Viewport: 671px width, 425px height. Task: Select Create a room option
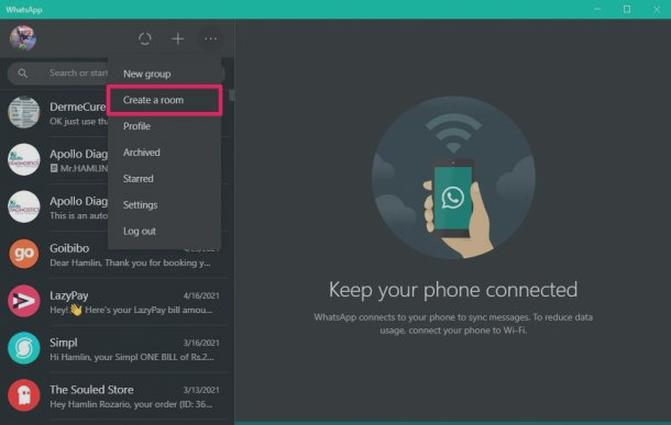[164, 100]
